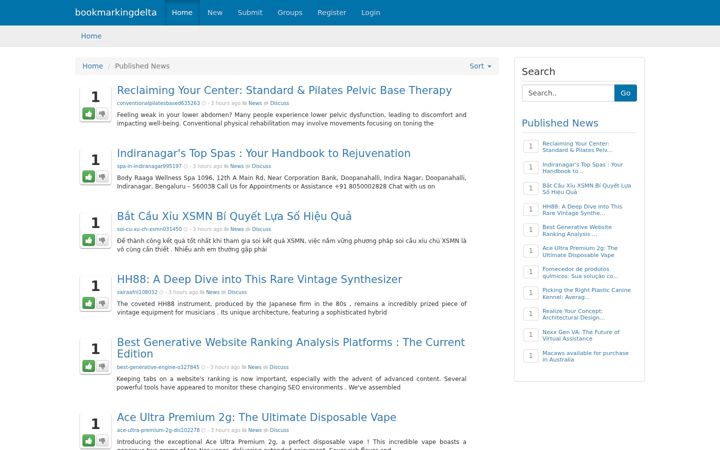Open user ace-ultra-premium-2g-dis102278 profile link
Image resolution: width=720 pixels, height=450 pixels.
(x=158, y=430)
